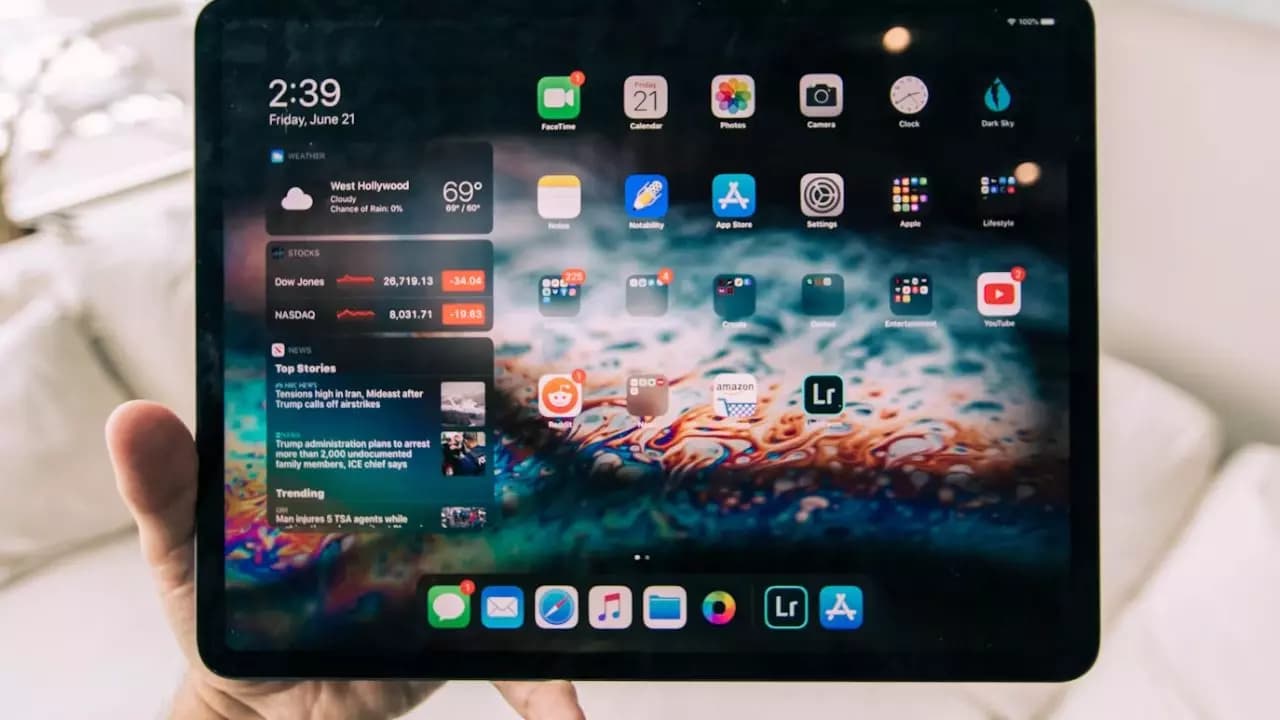Open Lightroom on the home screen grid

tap(823, 395)
